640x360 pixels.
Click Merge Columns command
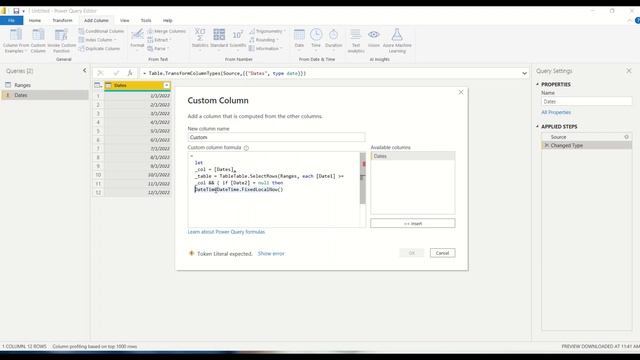(x=167, y=31)
